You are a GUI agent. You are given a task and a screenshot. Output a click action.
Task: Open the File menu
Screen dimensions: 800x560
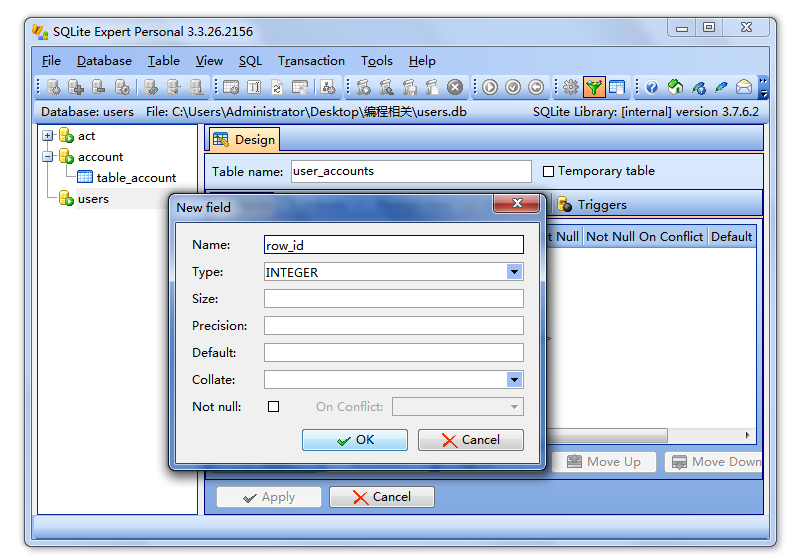51,61
